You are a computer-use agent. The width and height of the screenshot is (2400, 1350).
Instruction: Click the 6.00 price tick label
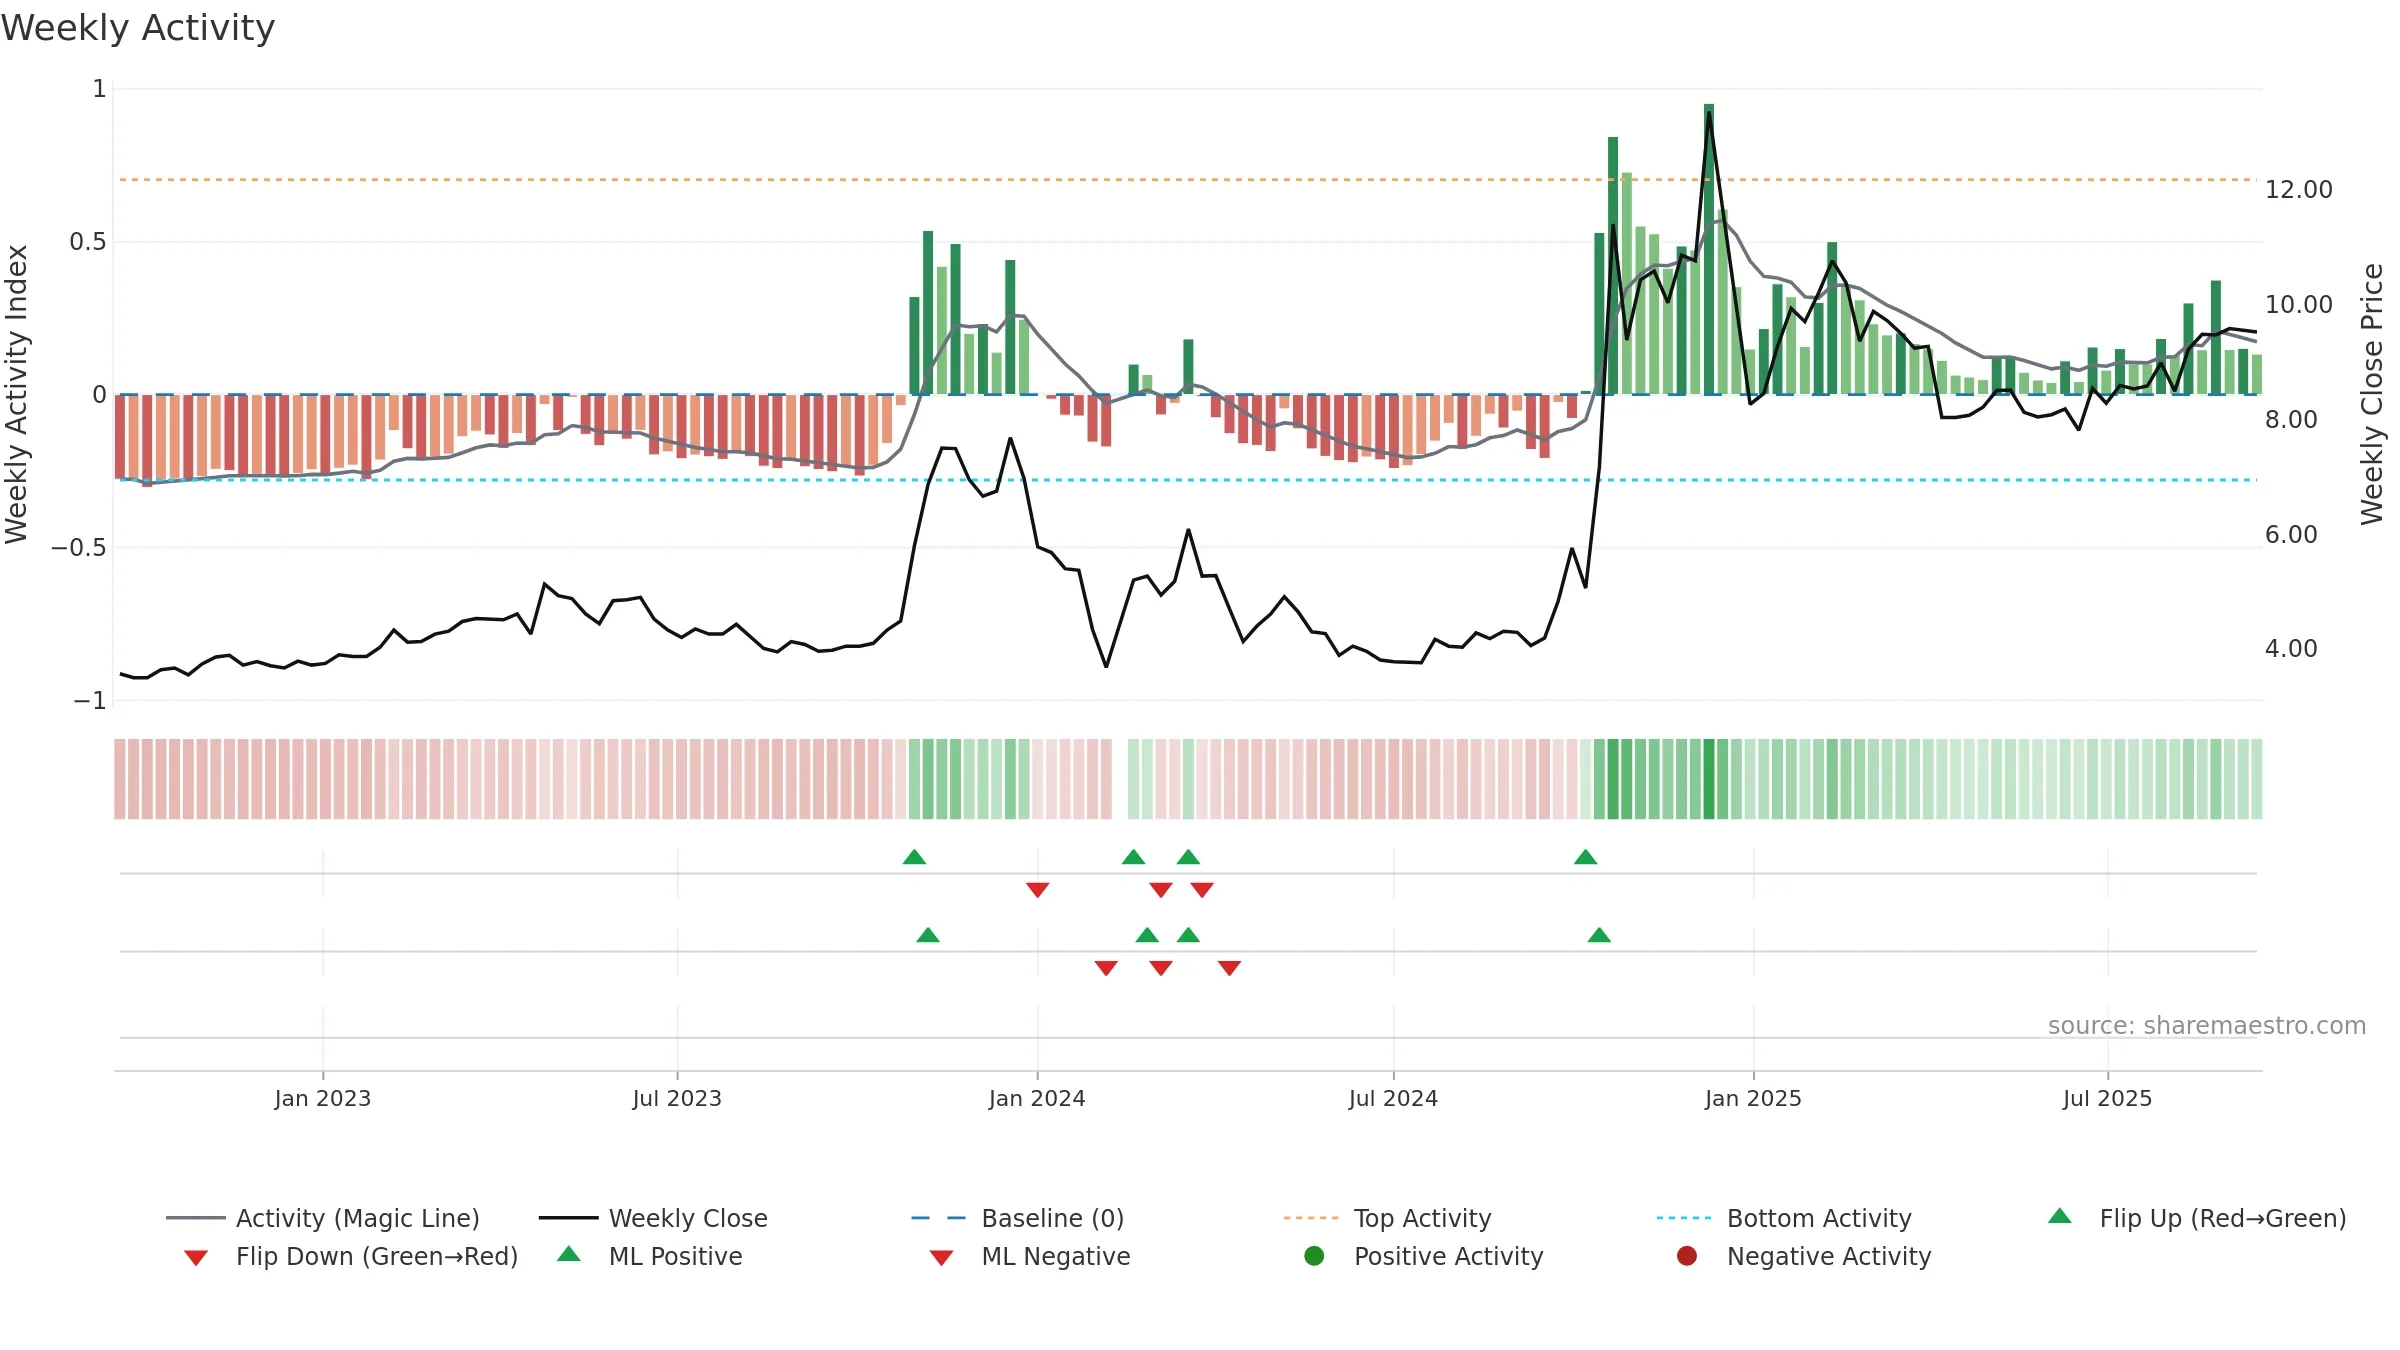2291,534
